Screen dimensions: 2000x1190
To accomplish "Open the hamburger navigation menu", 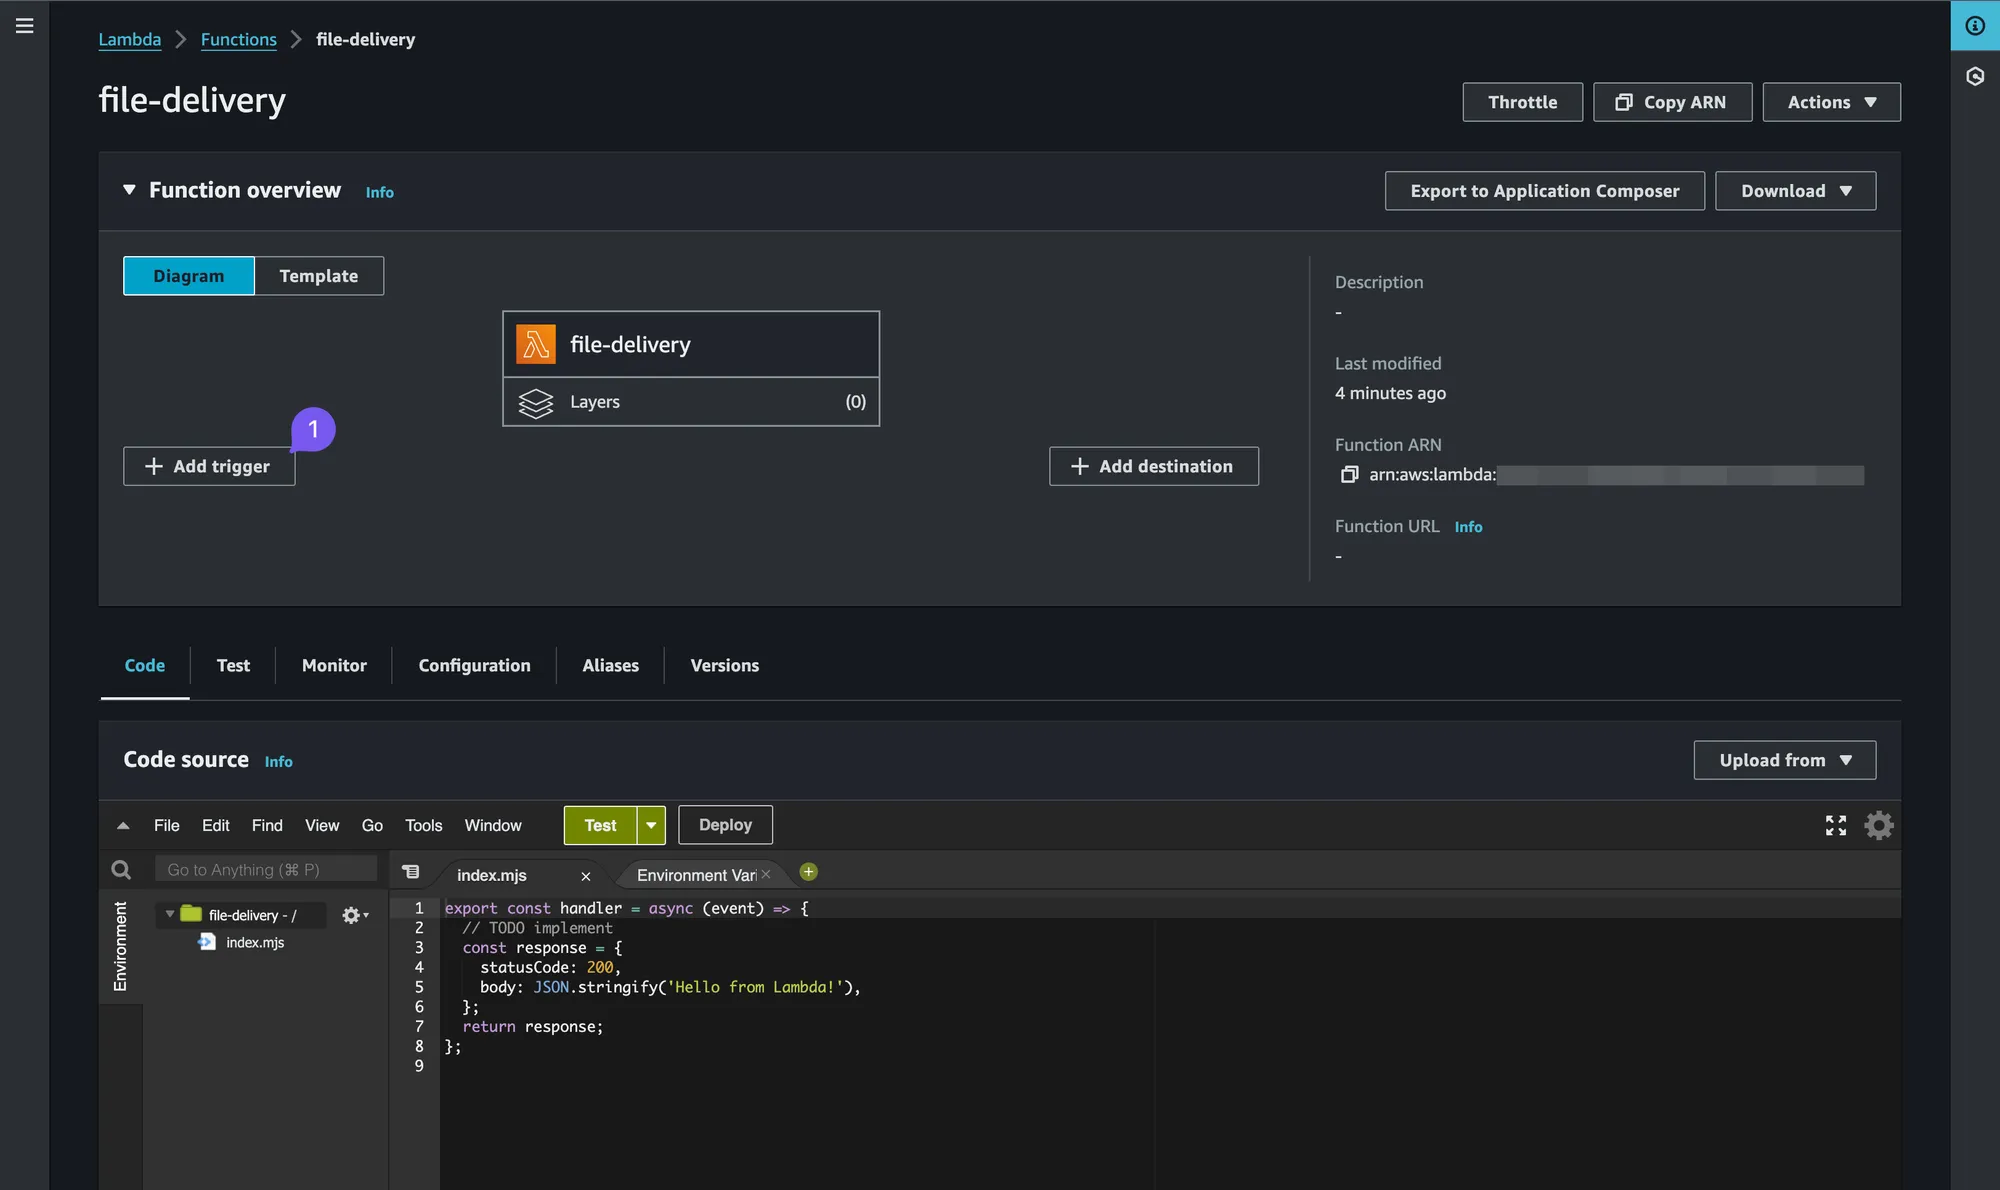I will (x=25, y=26).
